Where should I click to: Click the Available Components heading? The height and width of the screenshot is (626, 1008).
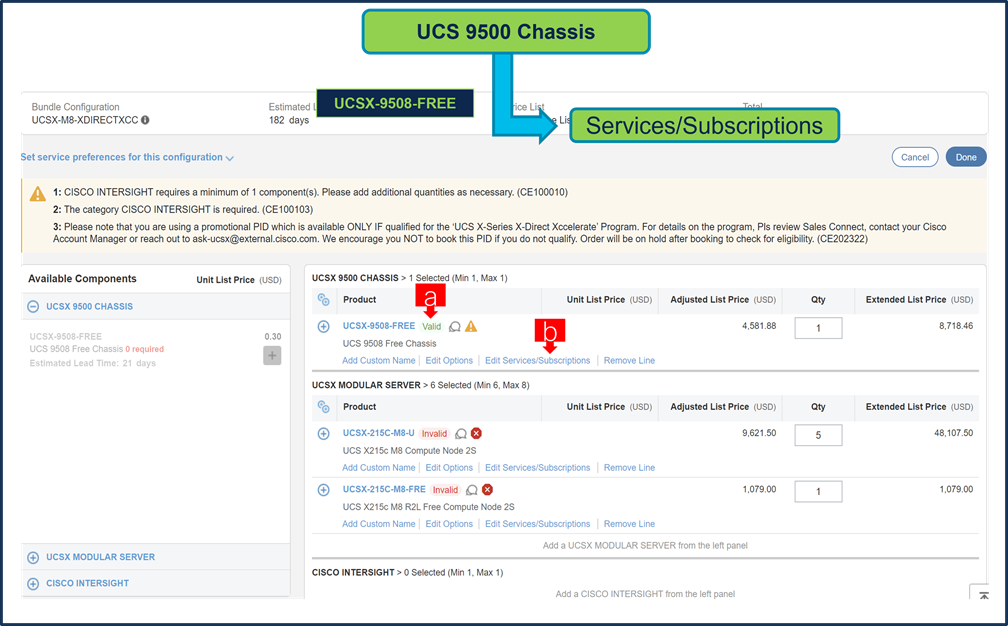82,279
